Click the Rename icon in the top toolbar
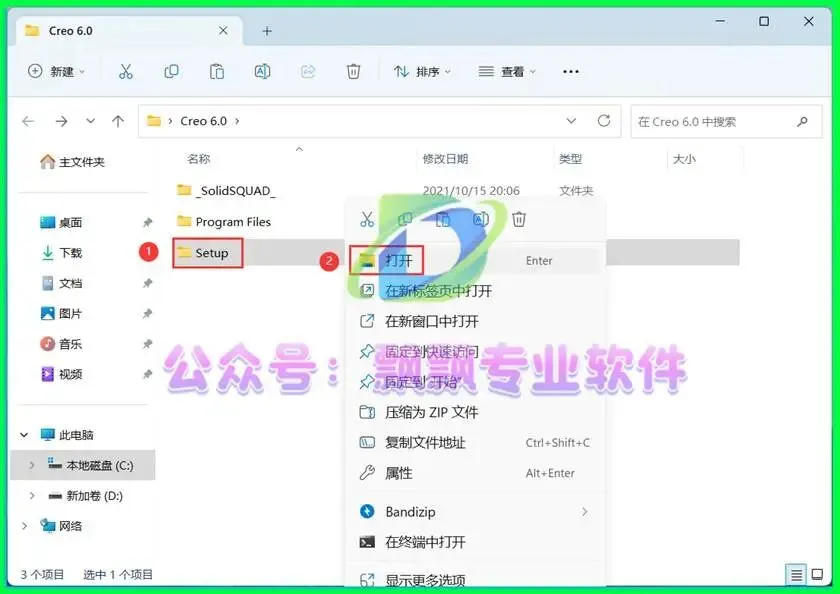Image resolution: width=840 pixels, height=594 pixels. (262, 71)
